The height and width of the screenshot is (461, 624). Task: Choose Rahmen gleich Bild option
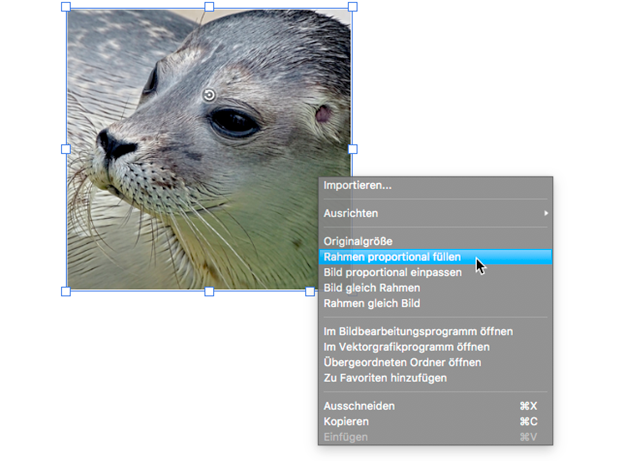pos(371,303)
